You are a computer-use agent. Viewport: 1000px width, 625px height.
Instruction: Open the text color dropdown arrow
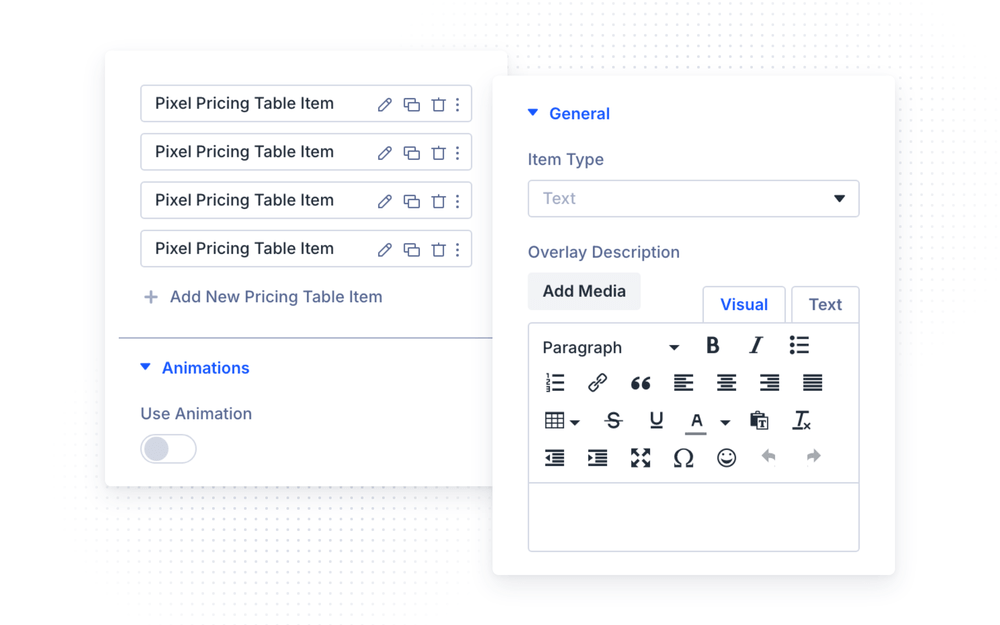click(725, 422)
